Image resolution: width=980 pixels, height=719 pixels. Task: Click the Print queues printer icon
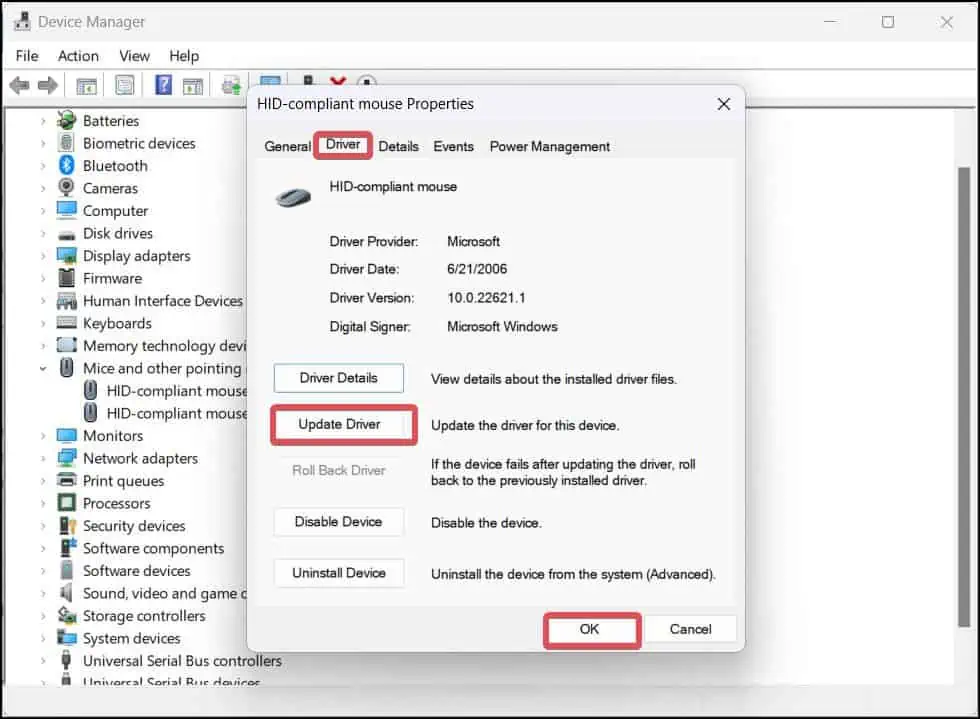pyautogui.click(x=66, y=480)
